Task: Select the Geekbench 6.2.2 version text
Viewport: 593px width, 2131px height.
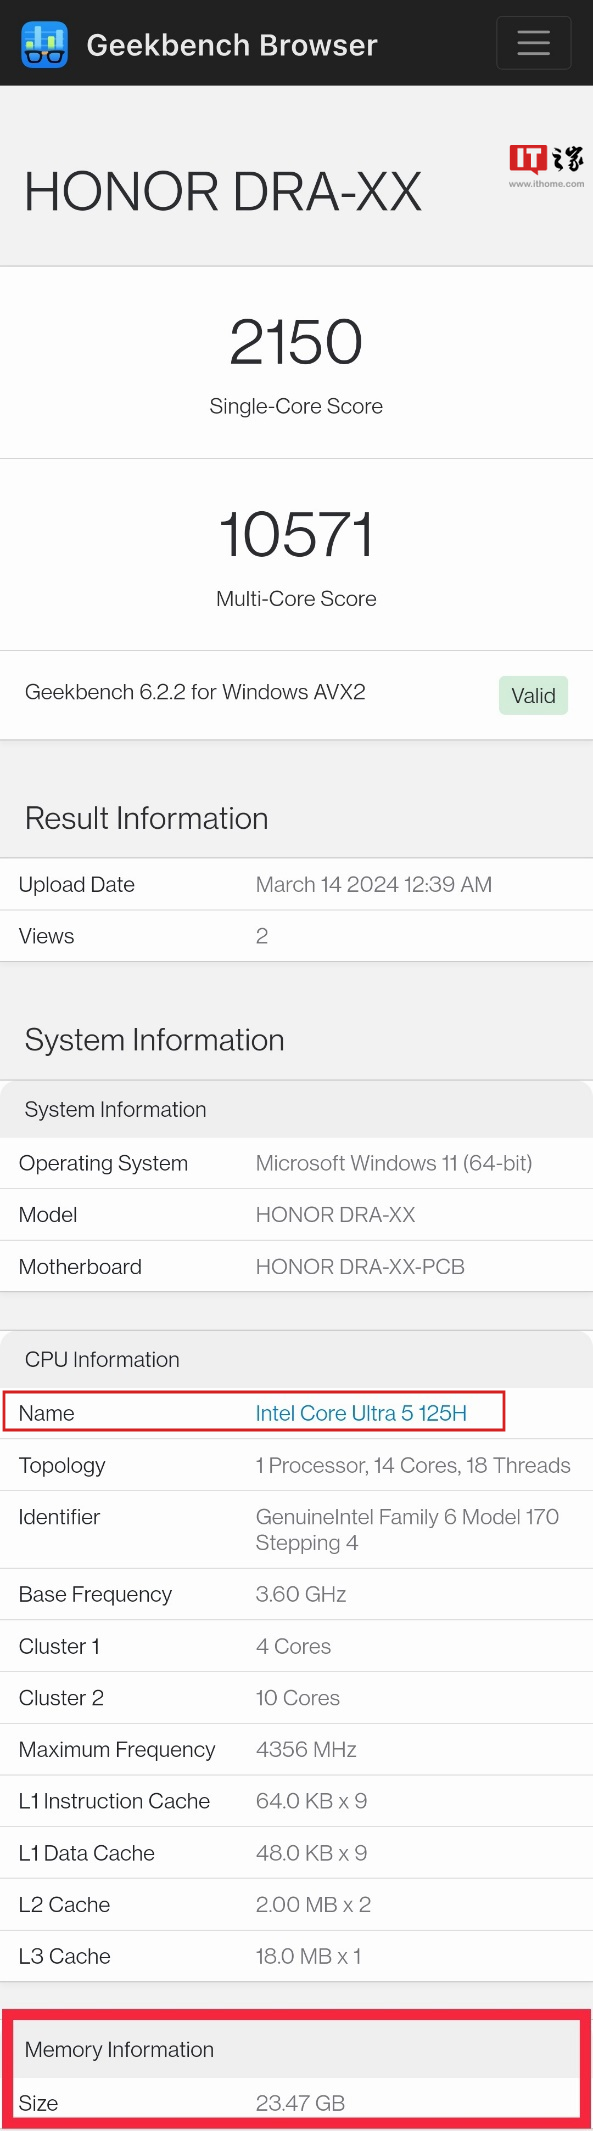Action: (195, 692)
